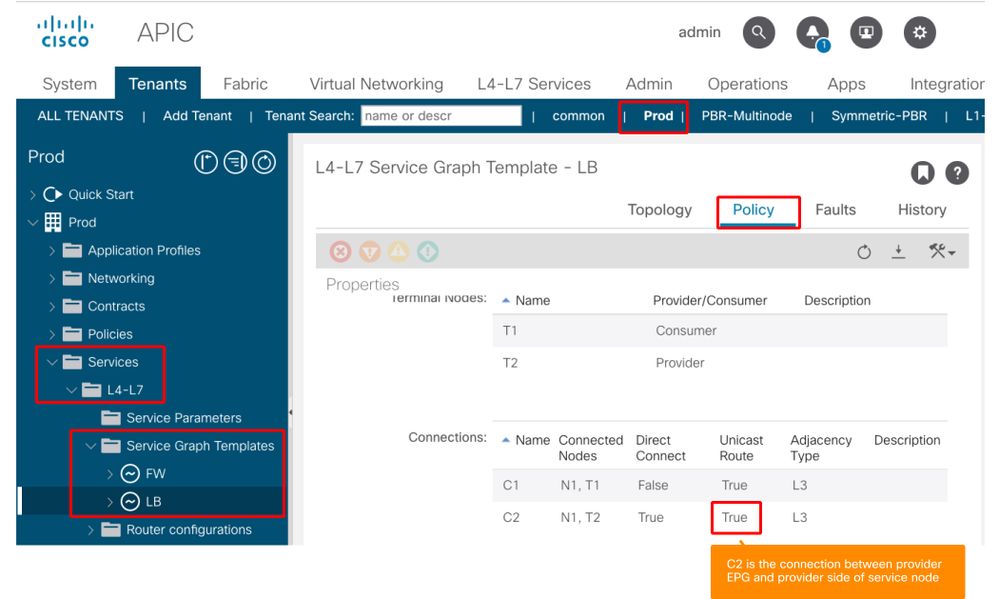The image size is (999, 599).
Task: Click the orange major fault icon
Action: point(370,252)
